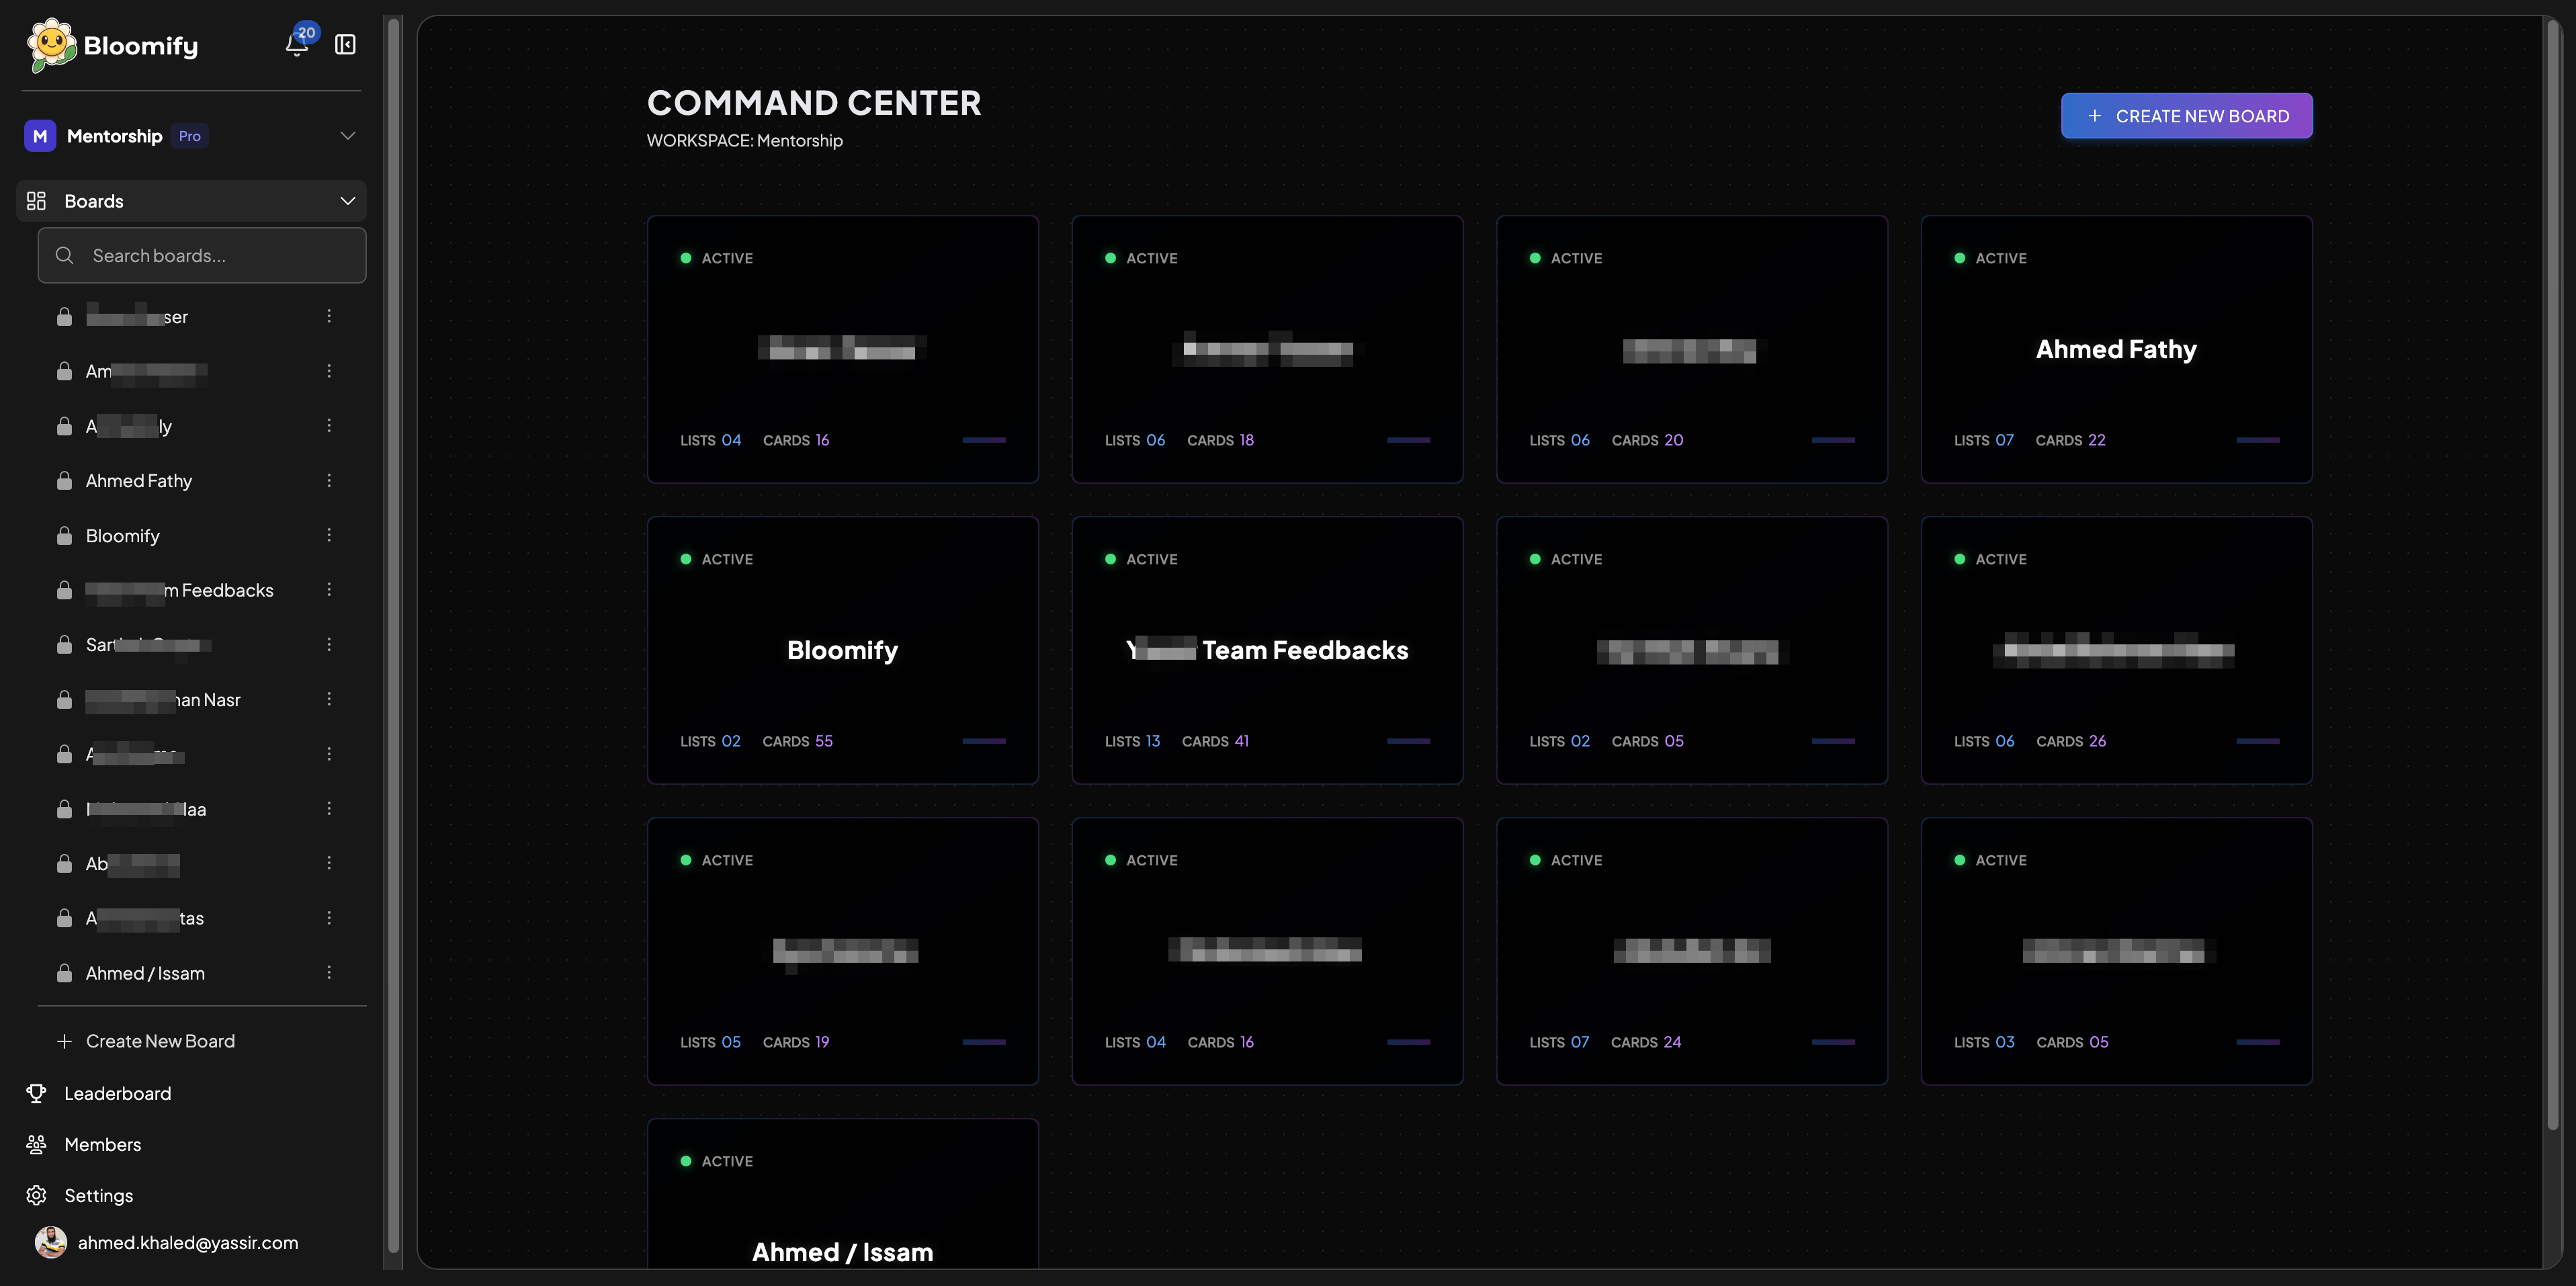Viewport: 2576px width, 1286px height.
Task: Open three-dot menu for Ahmed Fathy board
Action: click(329, 481)
